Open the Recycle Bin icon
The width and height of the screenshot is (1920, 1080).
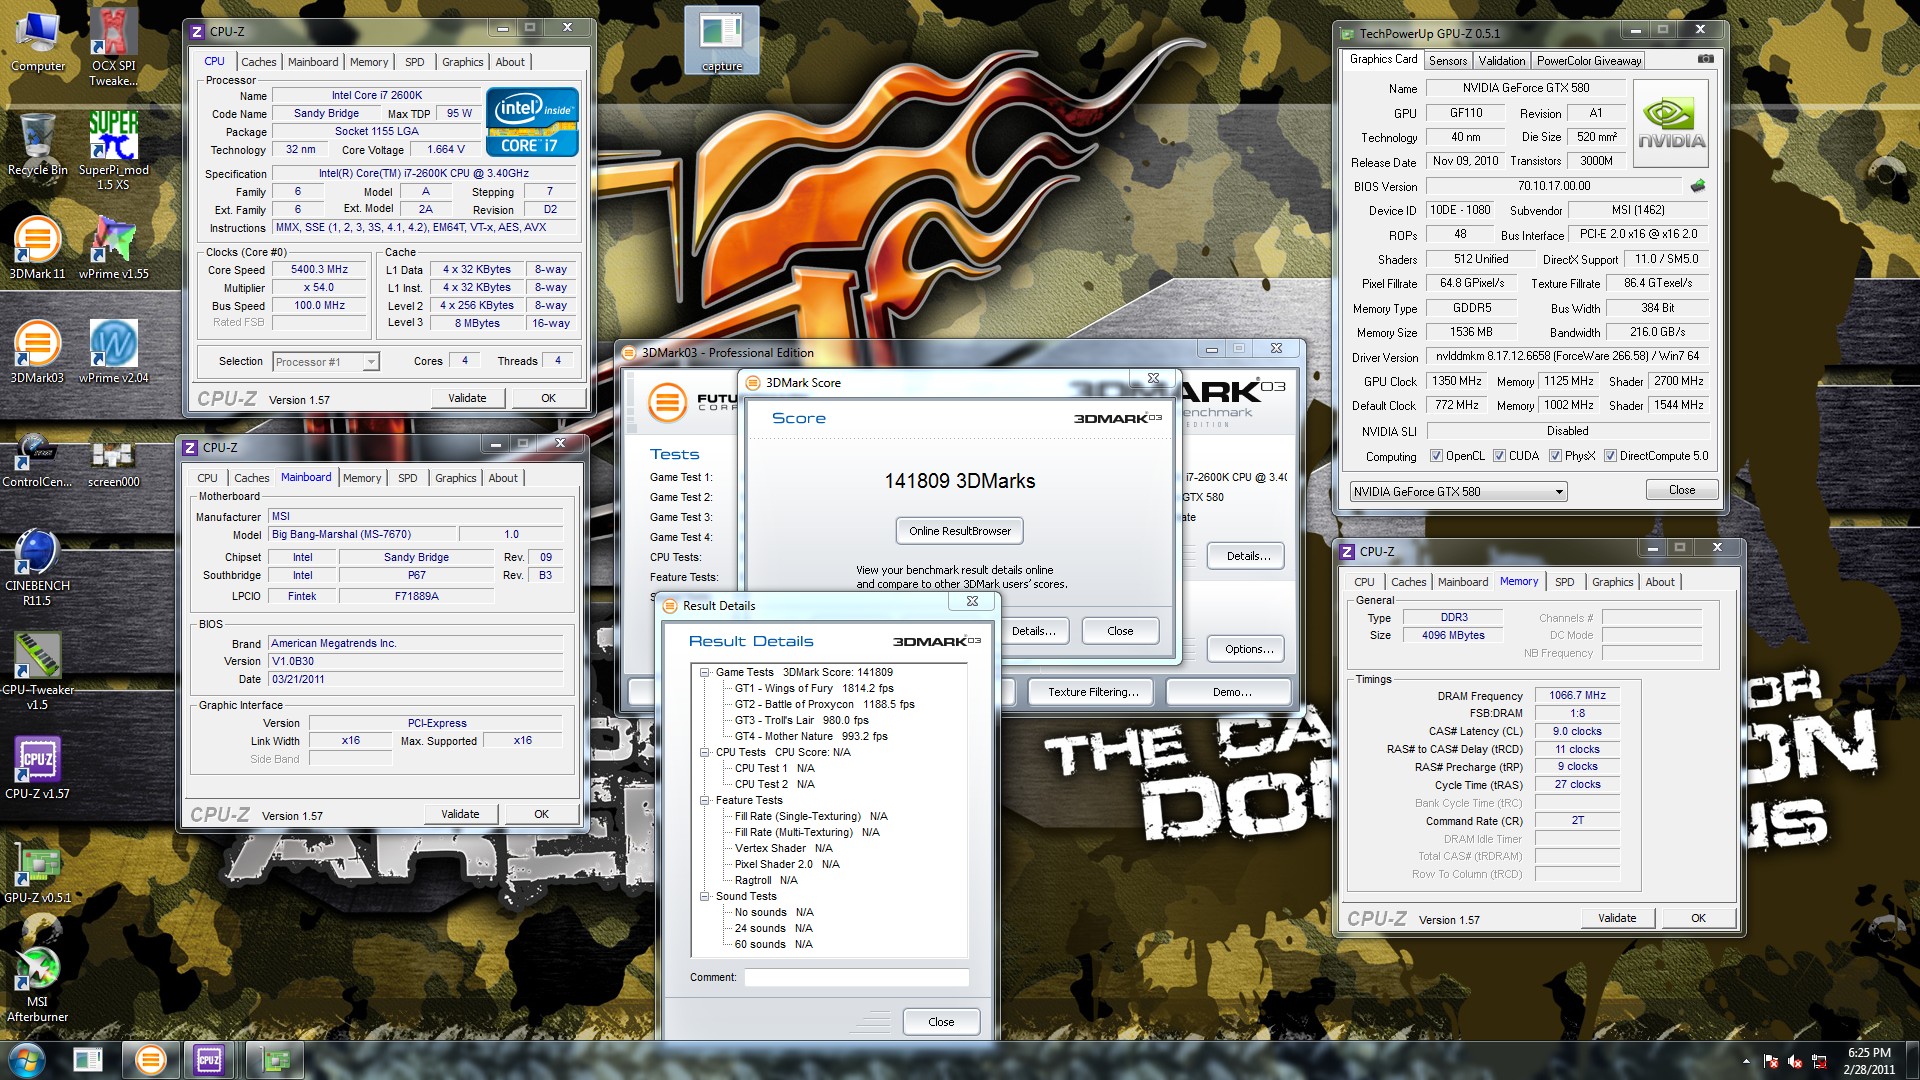38,144
